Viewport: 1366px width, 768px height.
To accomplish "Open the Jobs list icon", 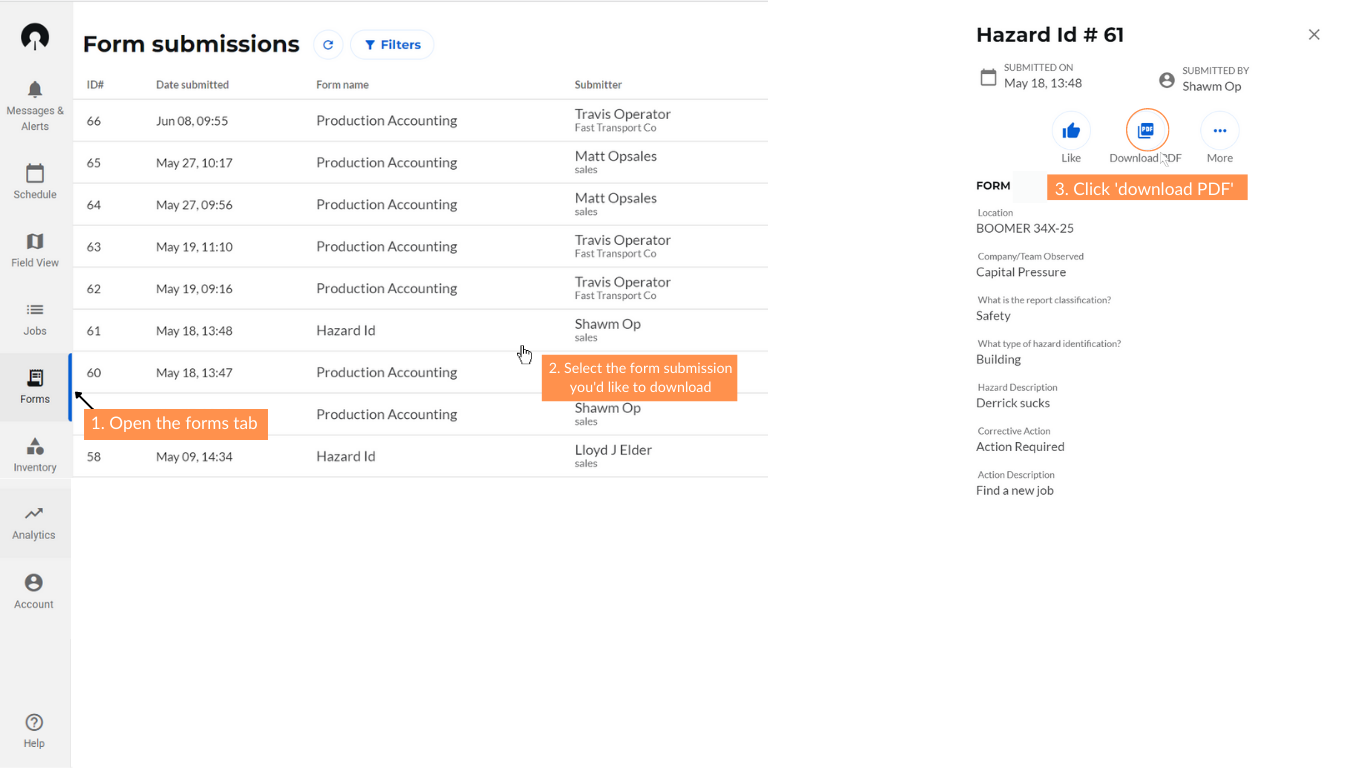I will click(x=35, y=310).
